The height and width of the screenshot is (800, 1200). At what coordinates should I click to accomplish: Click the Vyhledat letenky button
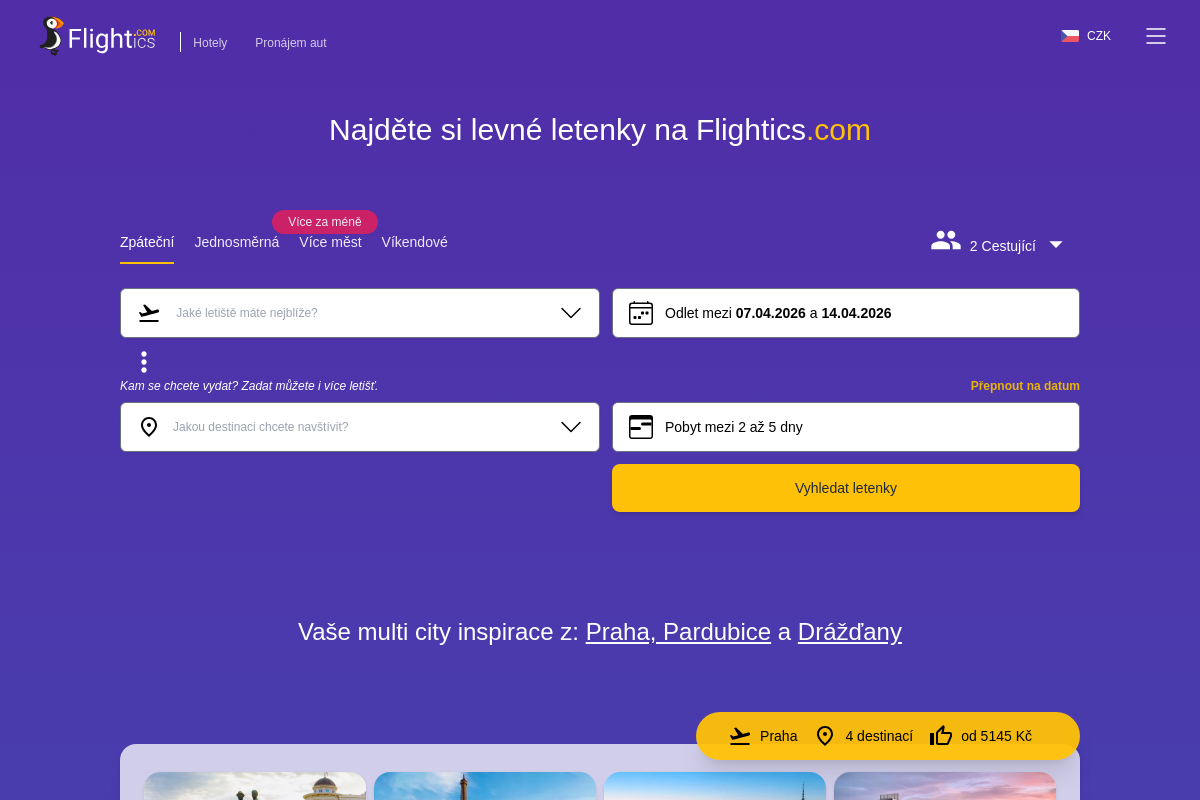845,488
